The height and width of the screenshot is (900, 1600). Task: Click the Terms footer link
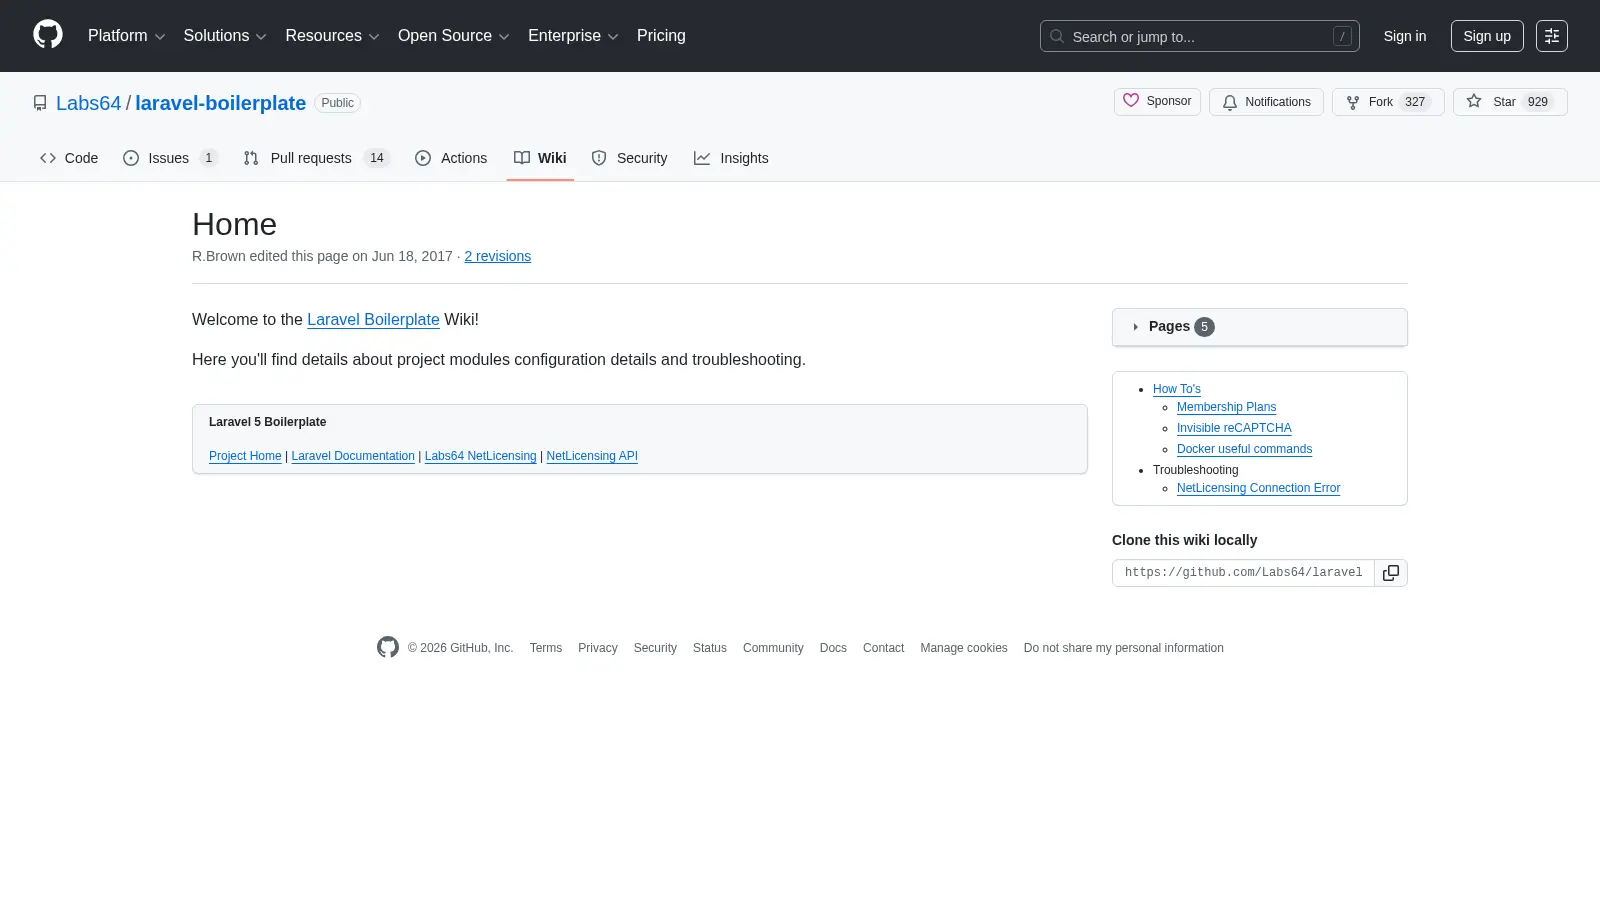546,648
